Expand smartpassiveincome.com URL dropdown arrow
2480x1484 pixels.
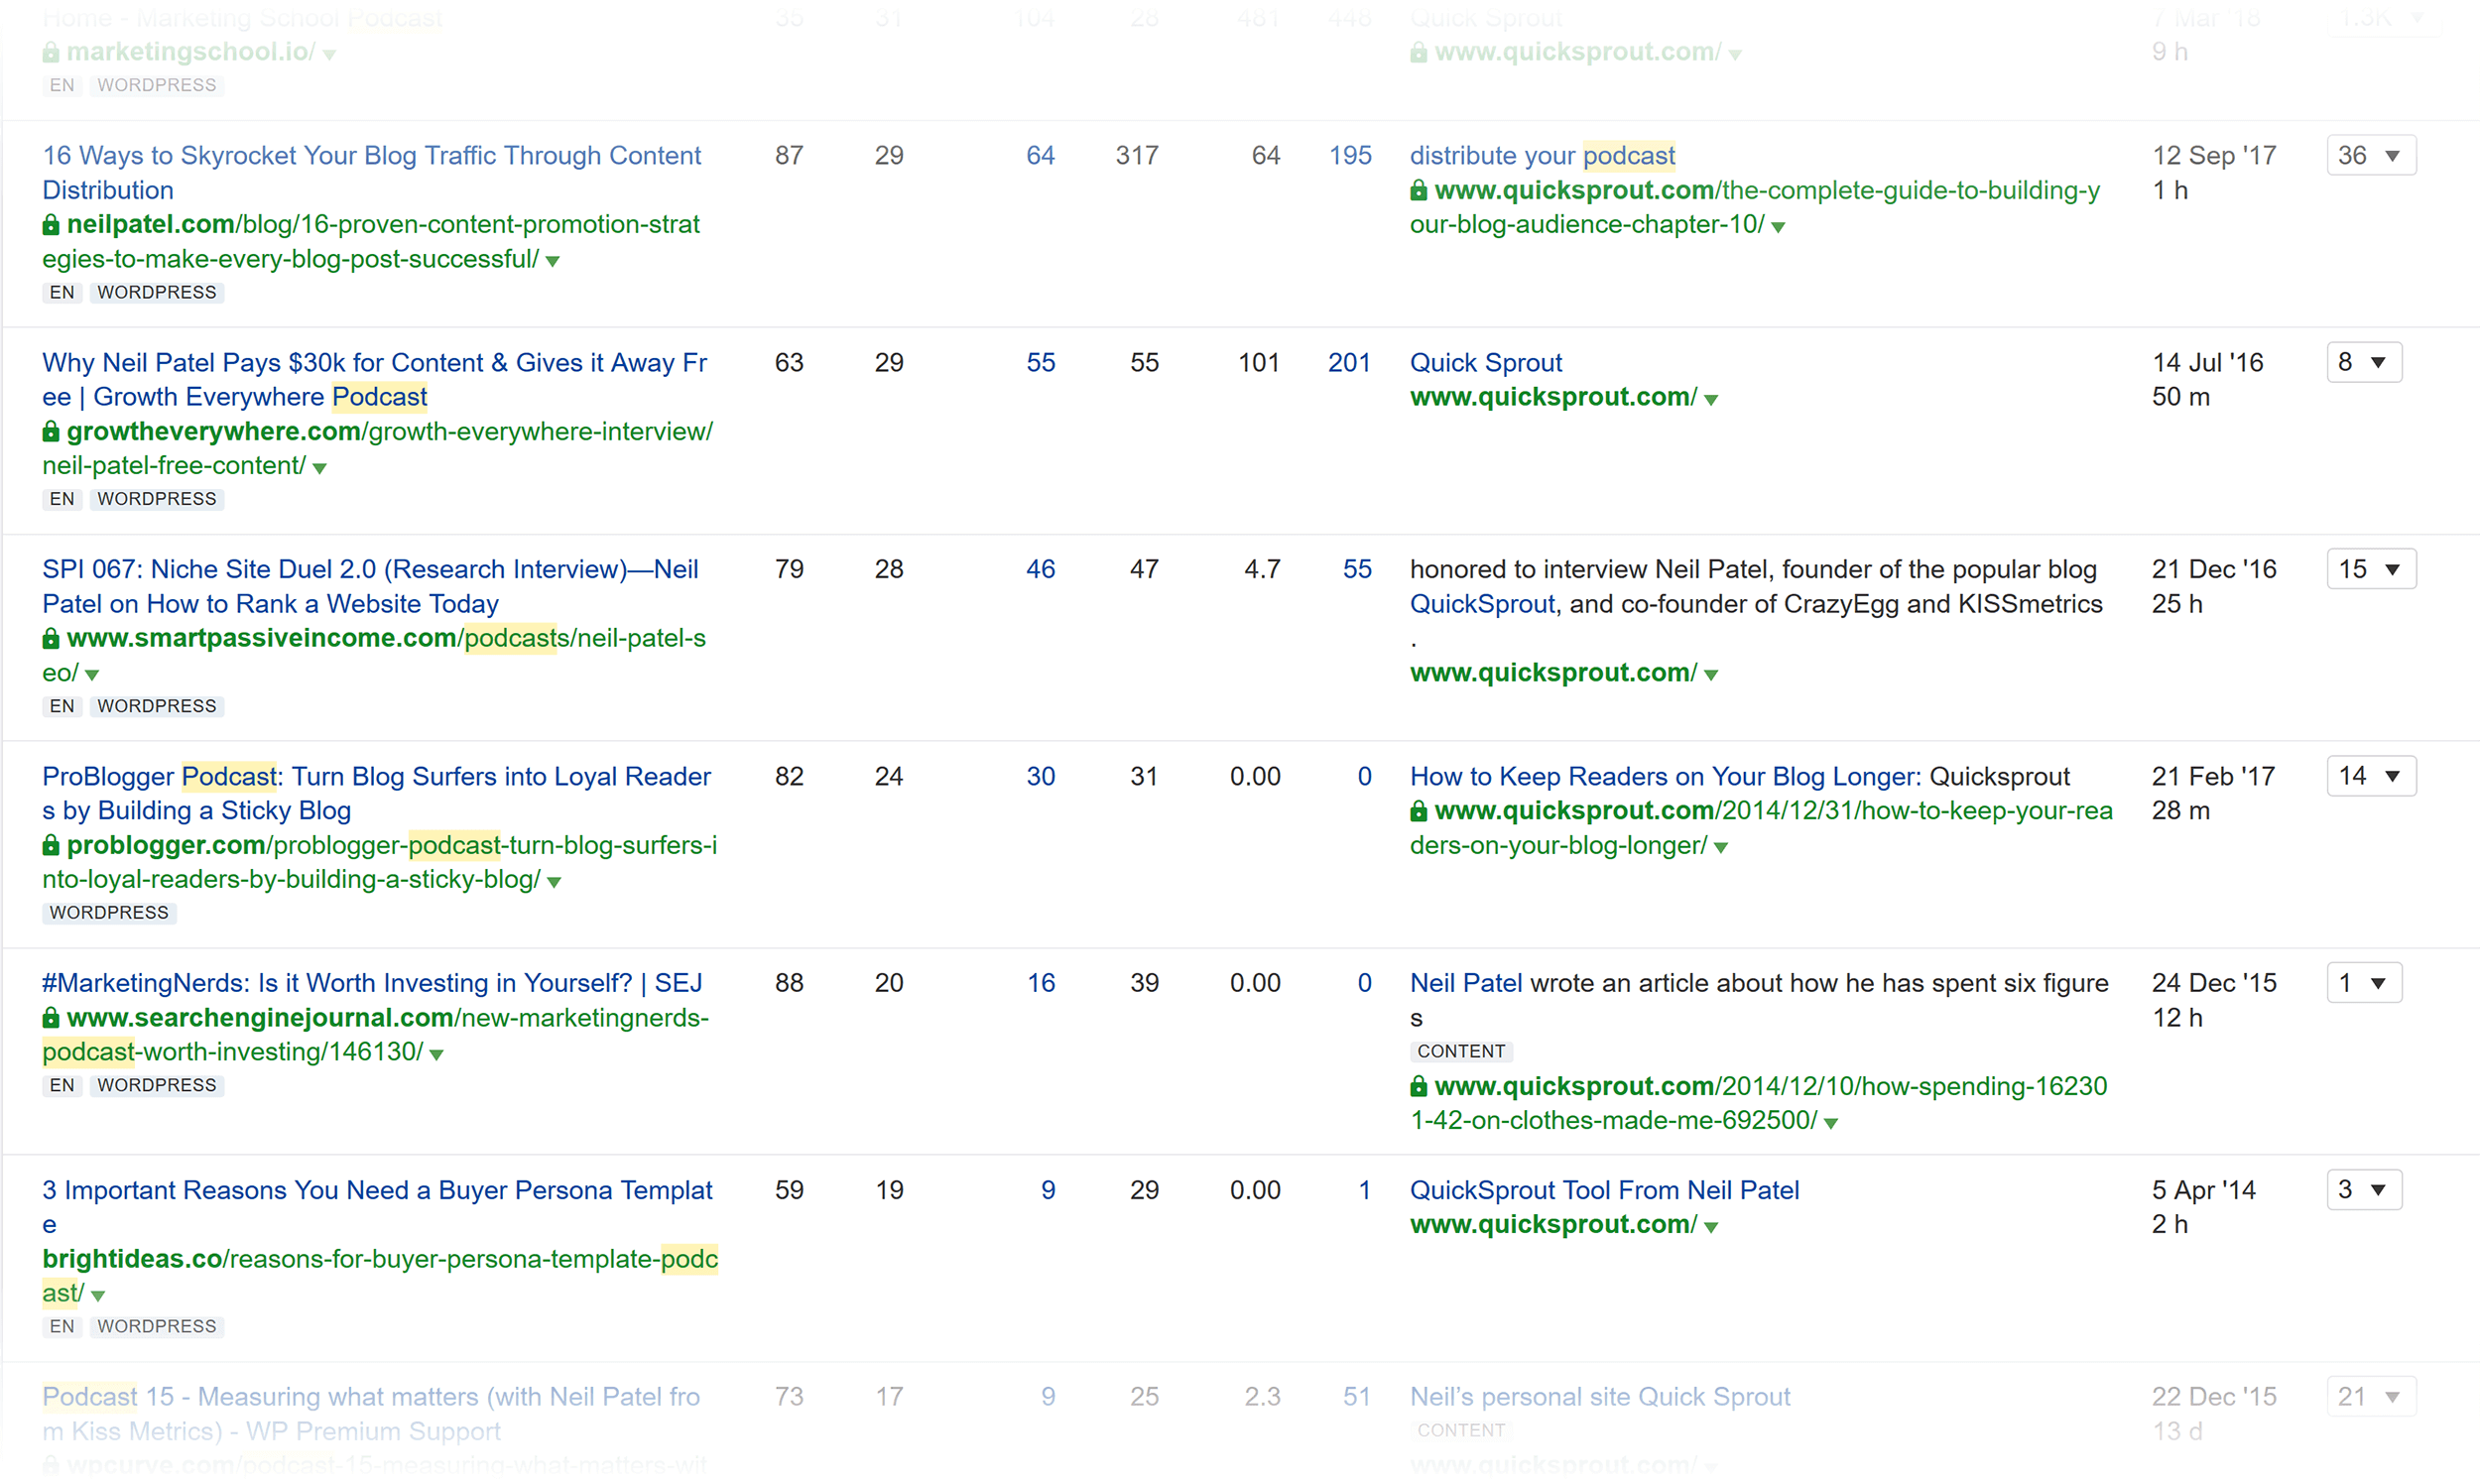[x=92, y=675]
